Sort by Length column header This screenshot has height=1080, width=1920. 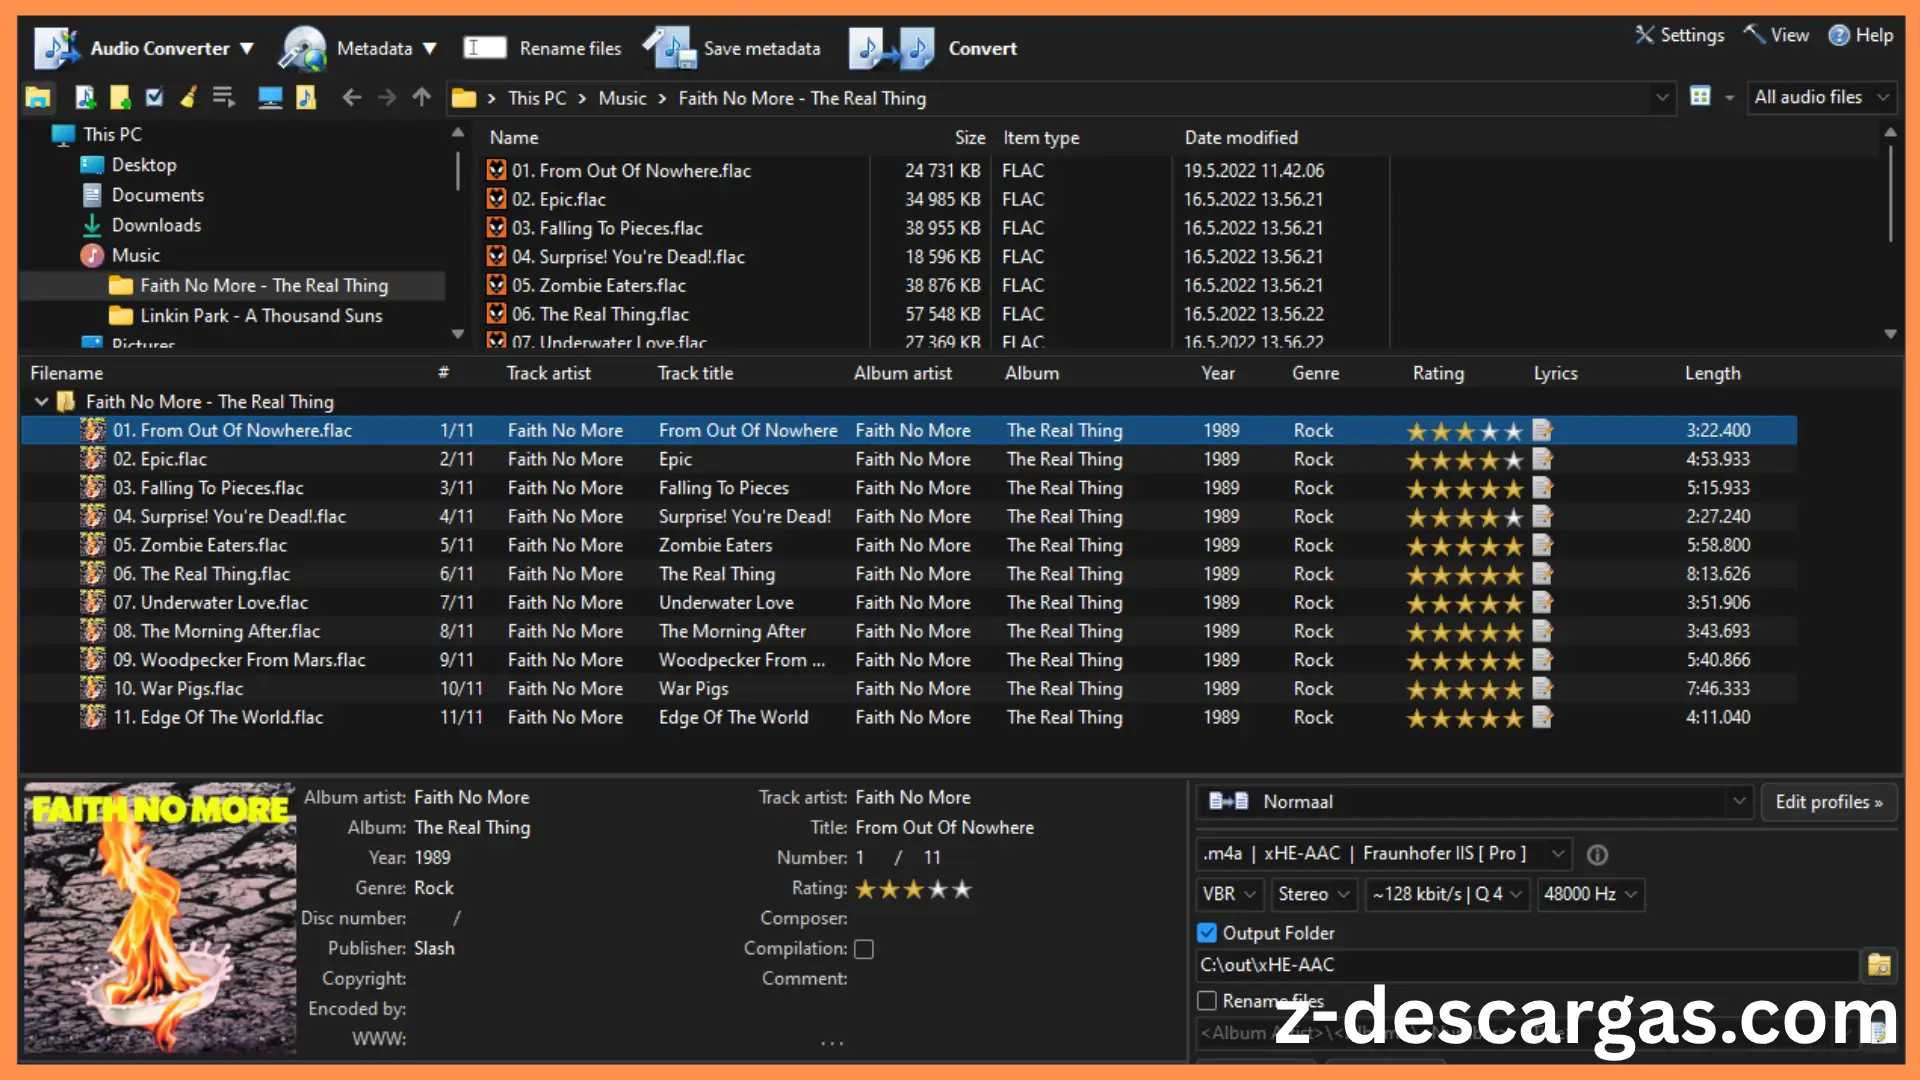click(x=1712, y=373)
